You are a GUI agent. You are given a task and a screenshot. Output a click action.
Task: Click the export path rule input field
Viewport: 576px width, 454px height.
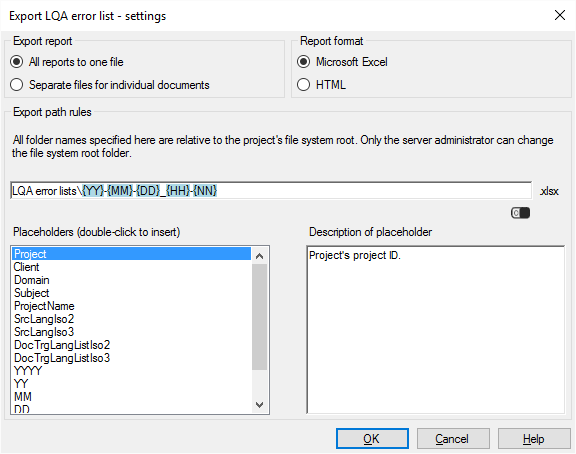(271, 191)
